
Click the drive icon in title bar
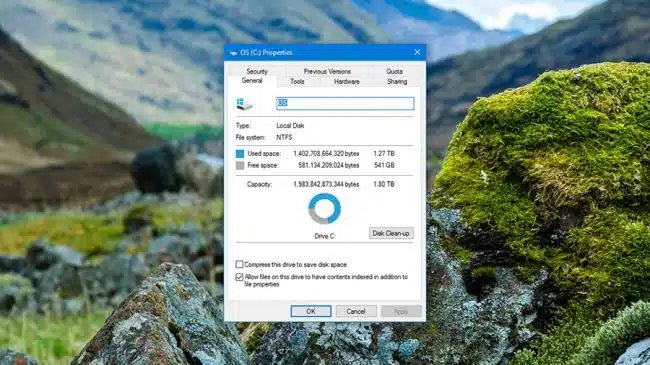tap(233, 53)
